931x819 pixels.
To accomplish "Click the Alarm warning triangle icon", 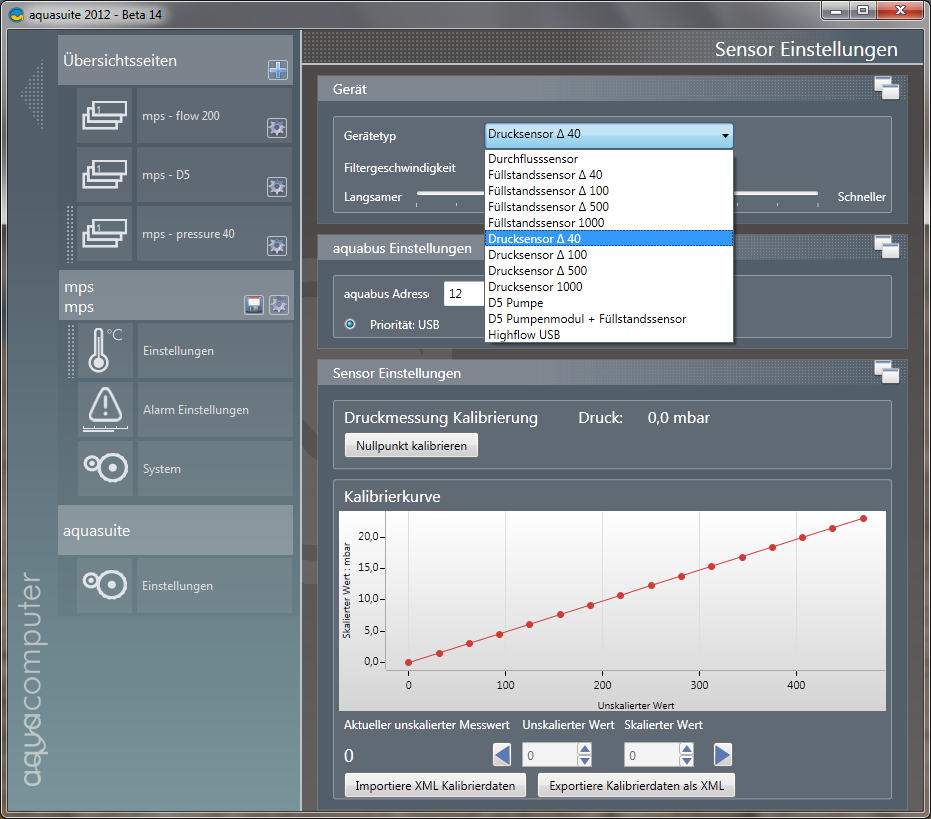I will [105, 409].
